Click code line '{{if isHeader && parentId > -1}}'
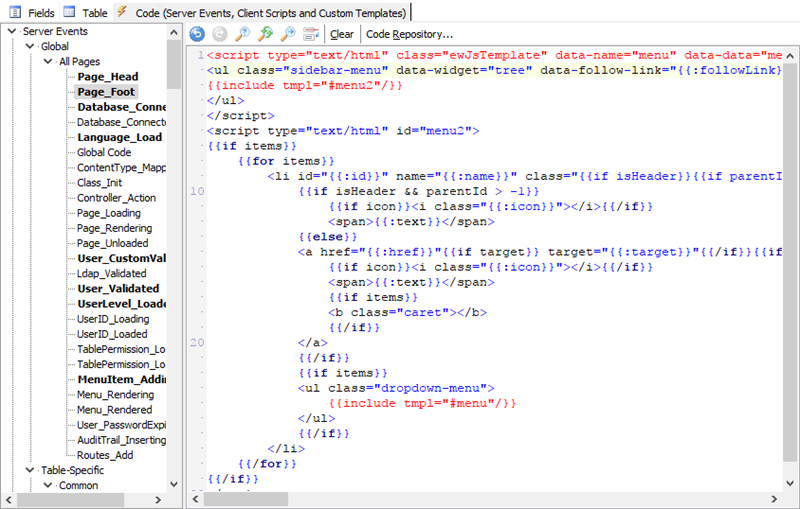The image size is (800, 509). tap(419, 191)
